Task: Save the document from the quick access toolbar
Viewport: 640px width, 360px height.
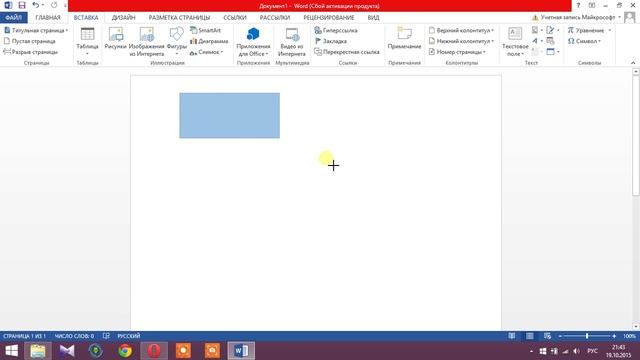Action: pyautogui.click(x=22, y=5)
